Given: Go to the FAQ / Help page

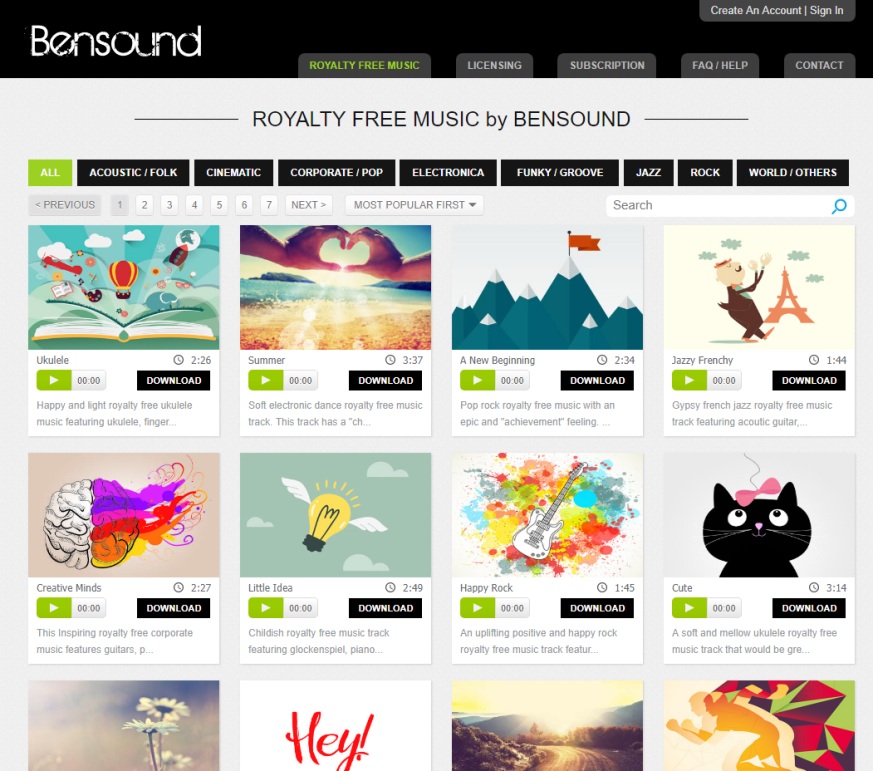Looking at the screenshot, I should point(720,66).
